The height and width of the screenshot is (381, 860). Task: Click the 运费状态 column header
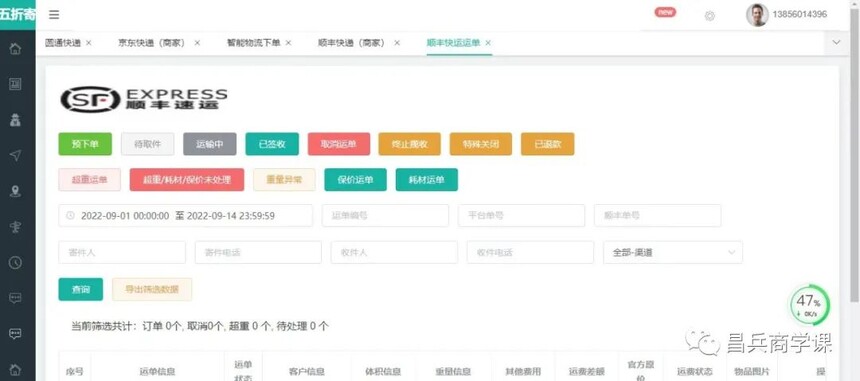pyautogui.click(x=694, y=372)
